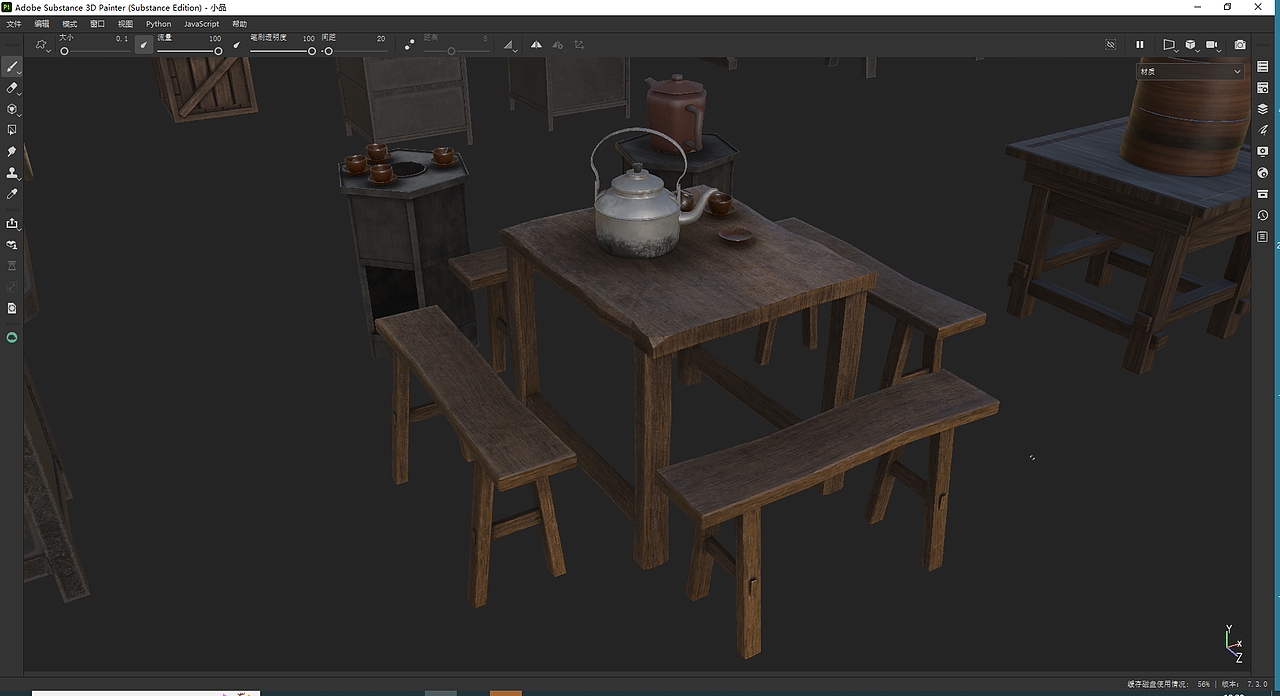Open the 窗口 menu
The image size is (1280, 696).
[x=97, y=23]
